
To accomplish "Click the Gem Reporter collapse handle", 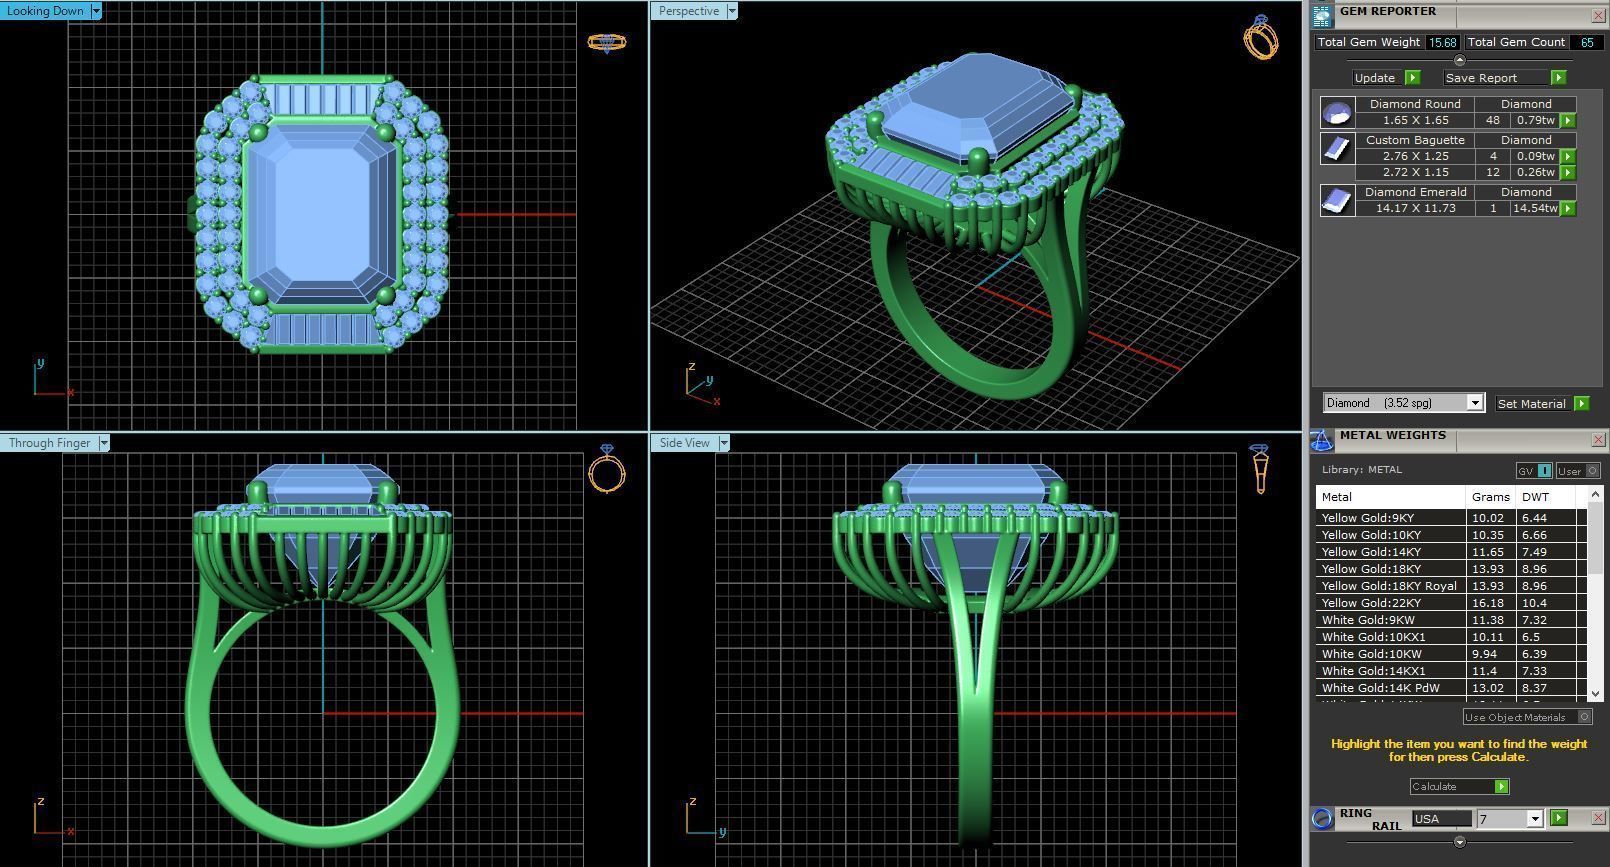I will 1459,61.
